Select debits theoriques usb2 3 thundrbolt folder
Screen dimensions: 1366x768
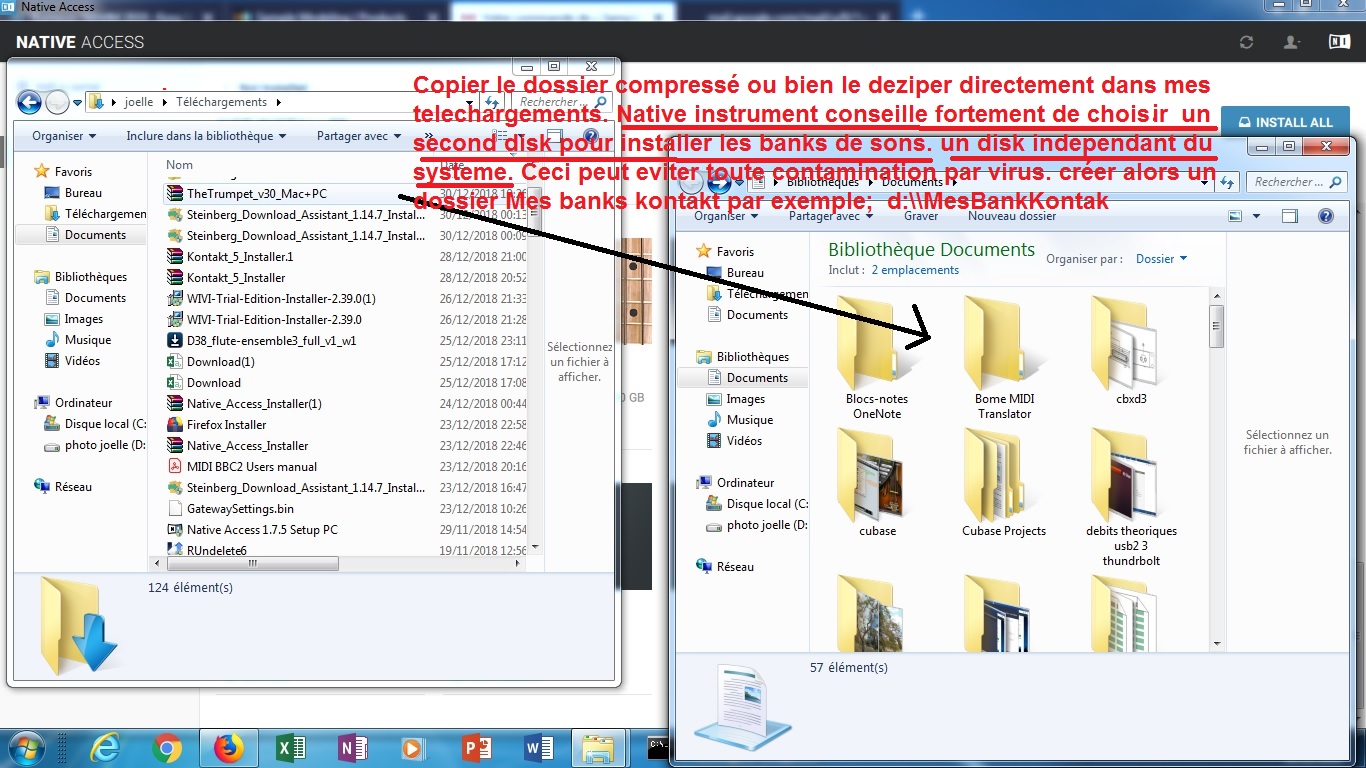pos(1131,498)
